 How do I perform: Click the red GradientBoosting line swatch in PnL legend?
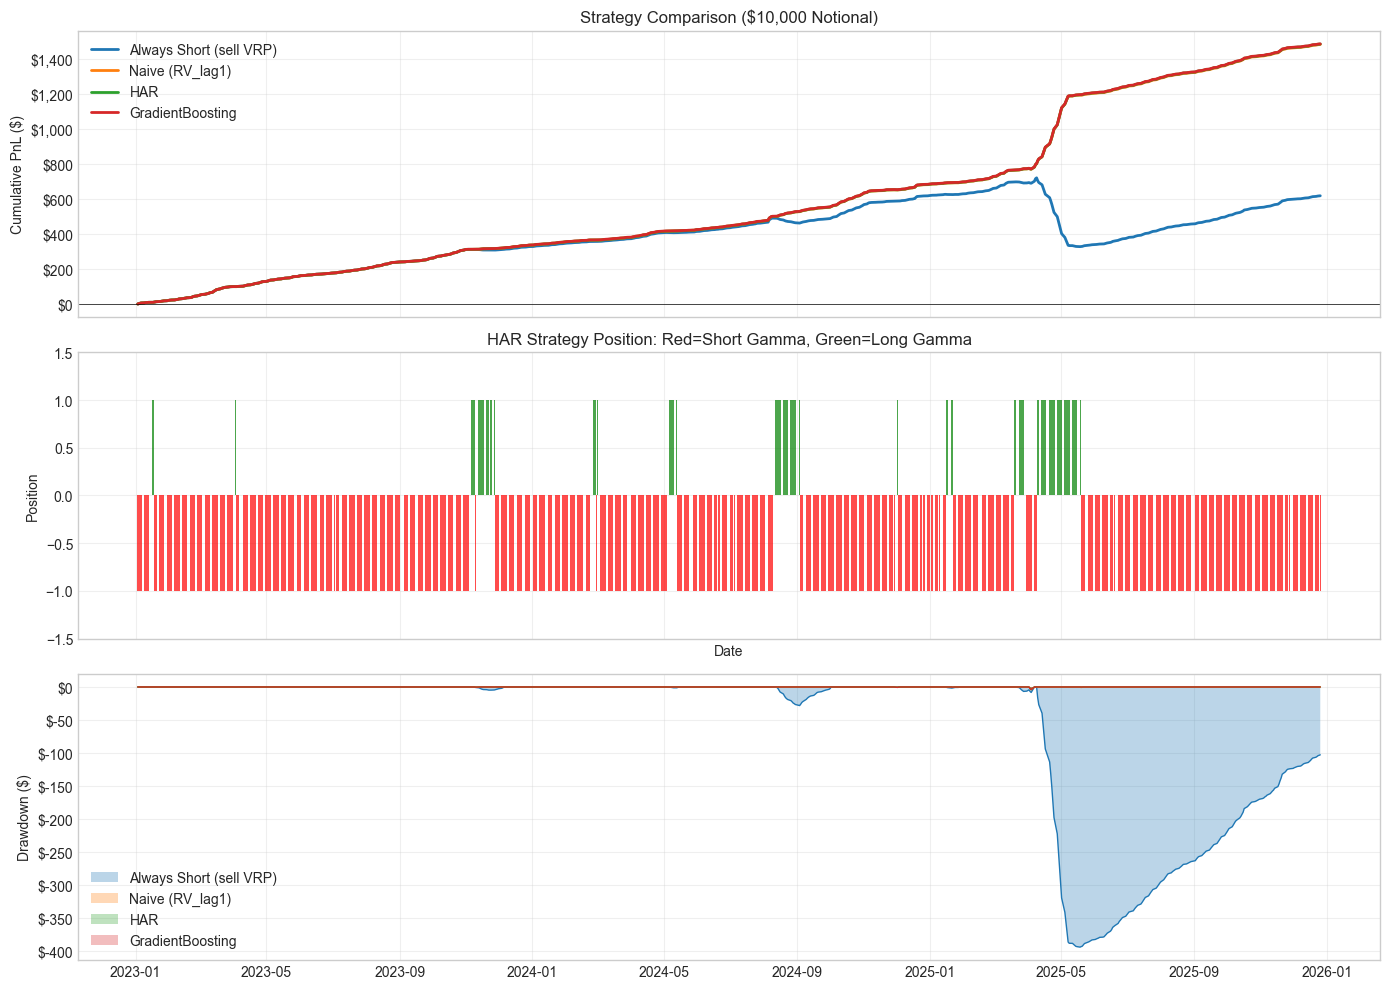coord(104,113)
